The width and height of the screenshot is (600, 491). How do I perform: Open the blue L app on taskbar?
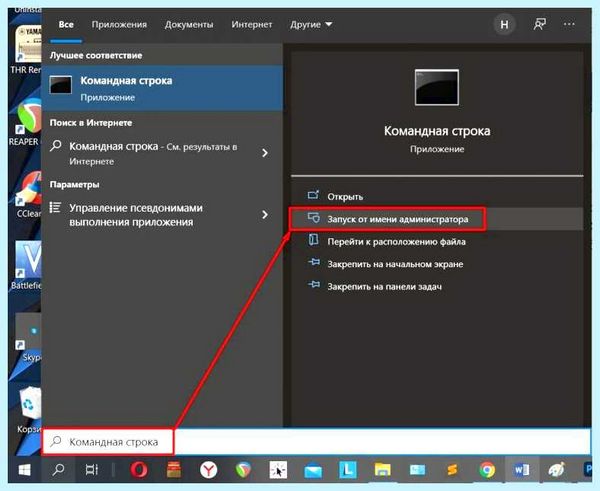tap(347, 470)
